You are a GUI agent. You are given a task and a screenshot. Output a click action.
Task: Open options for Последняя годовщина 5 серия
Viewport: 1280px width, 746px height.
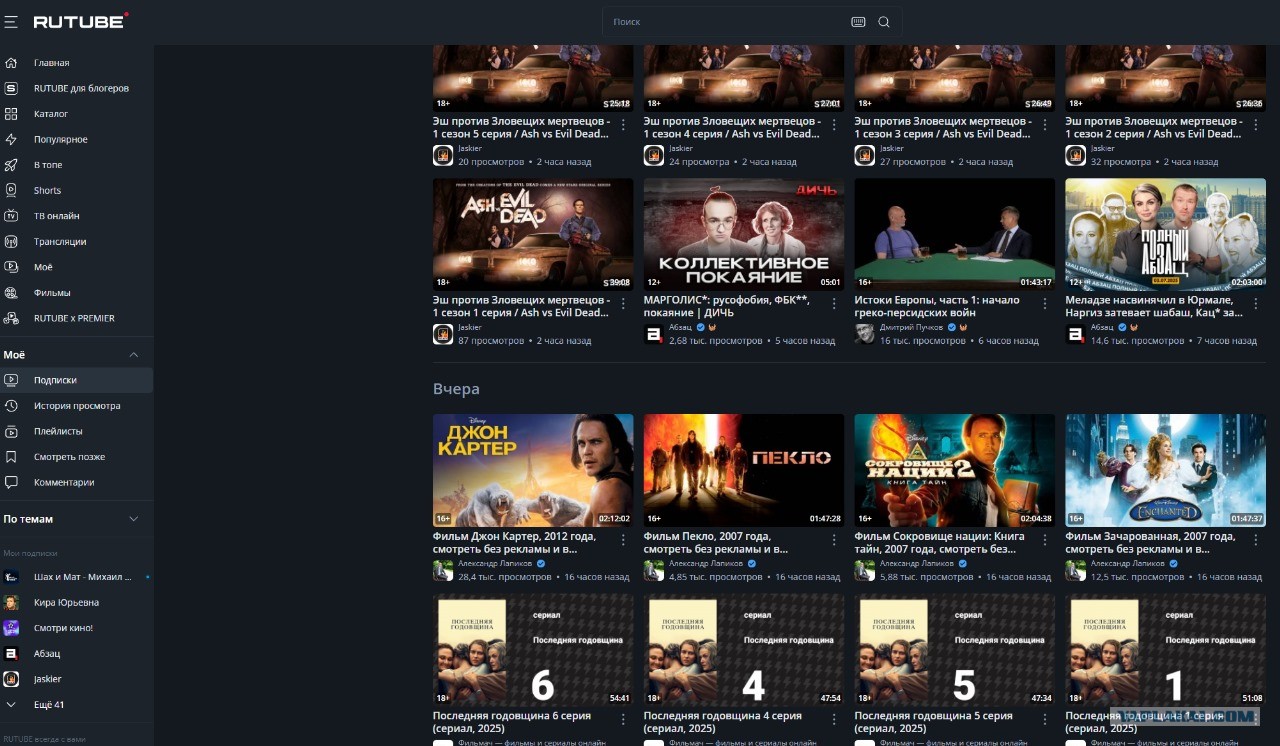1045,720
